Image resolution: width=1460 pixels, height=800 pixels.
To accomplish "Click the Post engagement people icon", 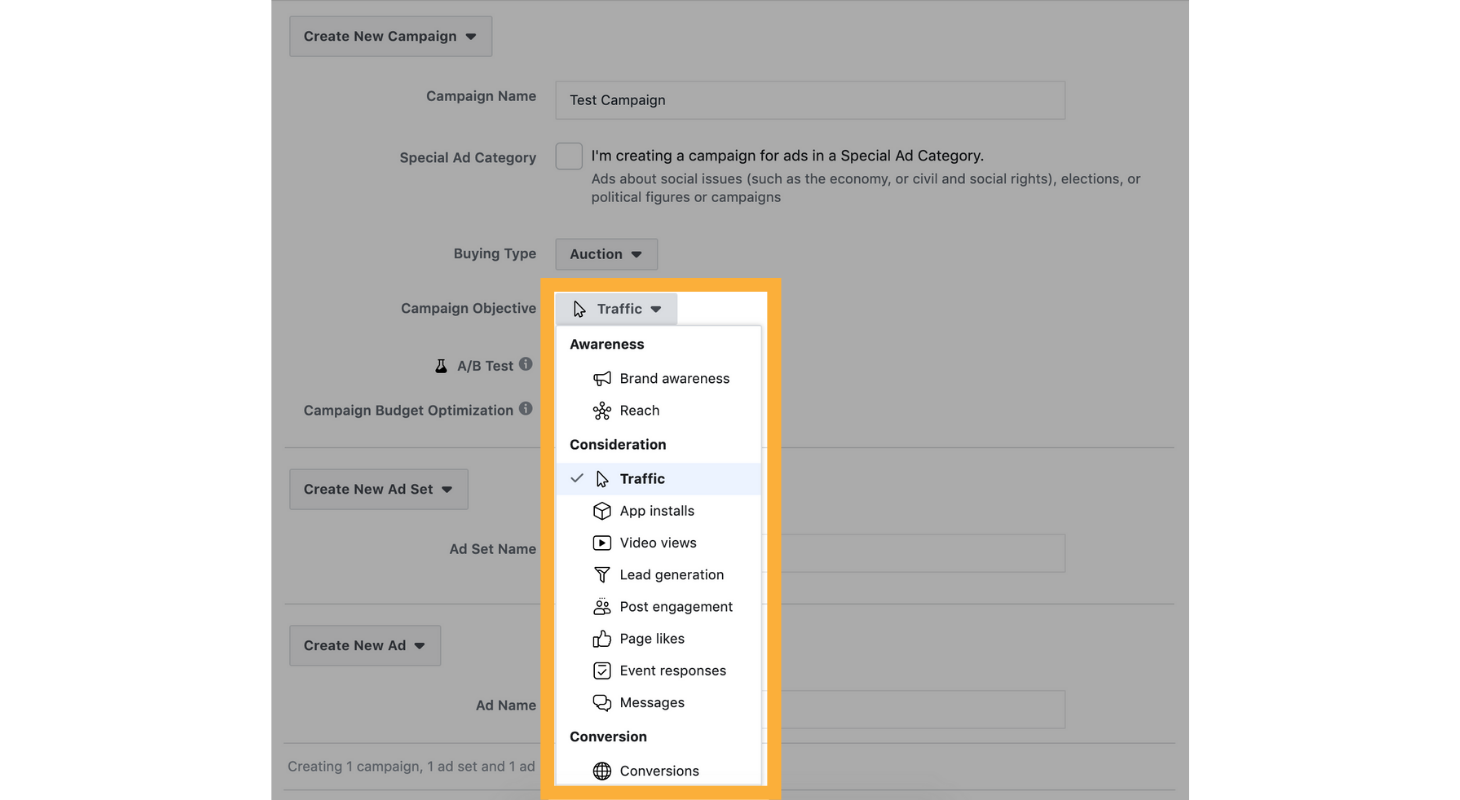I will 602,606.
